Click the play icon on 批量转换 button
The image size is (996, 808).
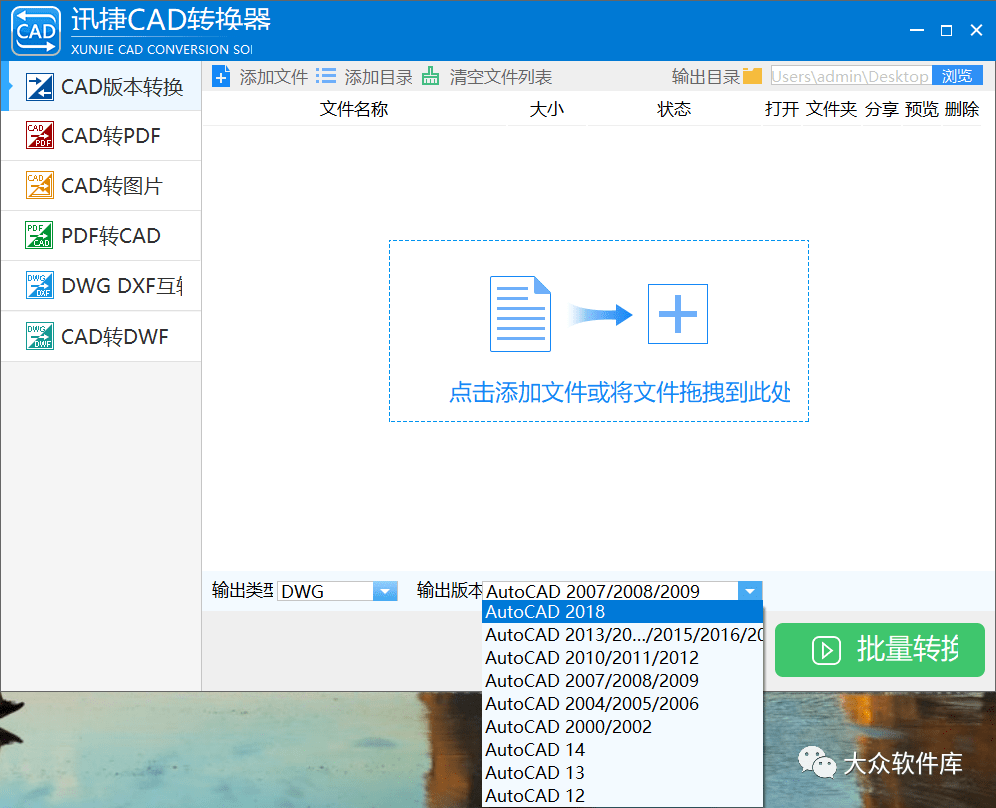[x=826, y=650]
